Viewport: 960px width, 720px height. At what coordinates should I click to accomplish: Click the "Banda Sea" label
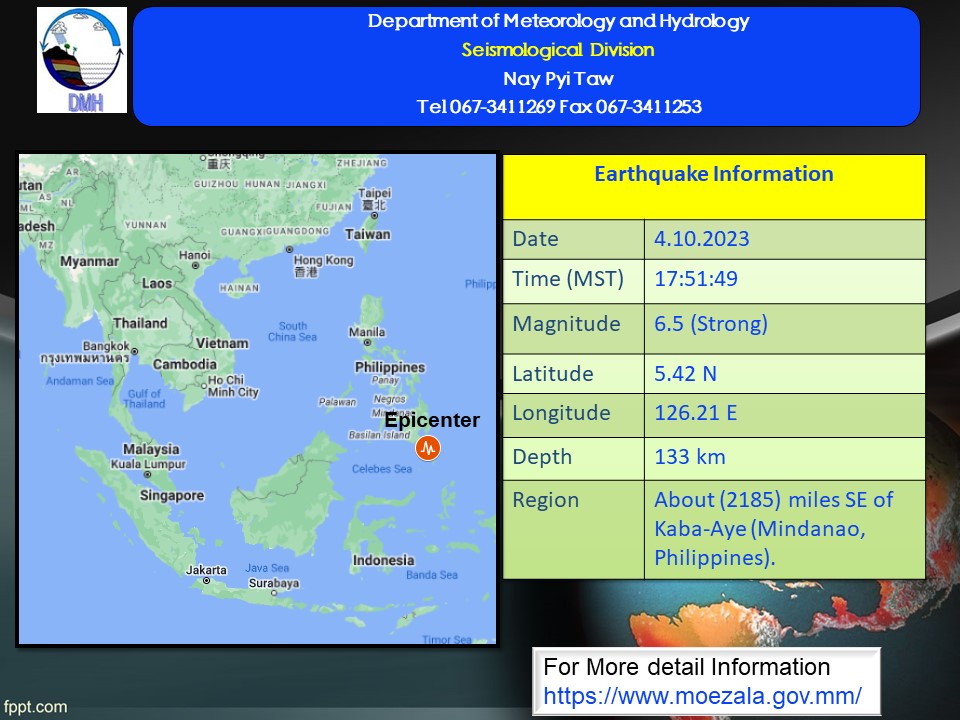(432, 575)
